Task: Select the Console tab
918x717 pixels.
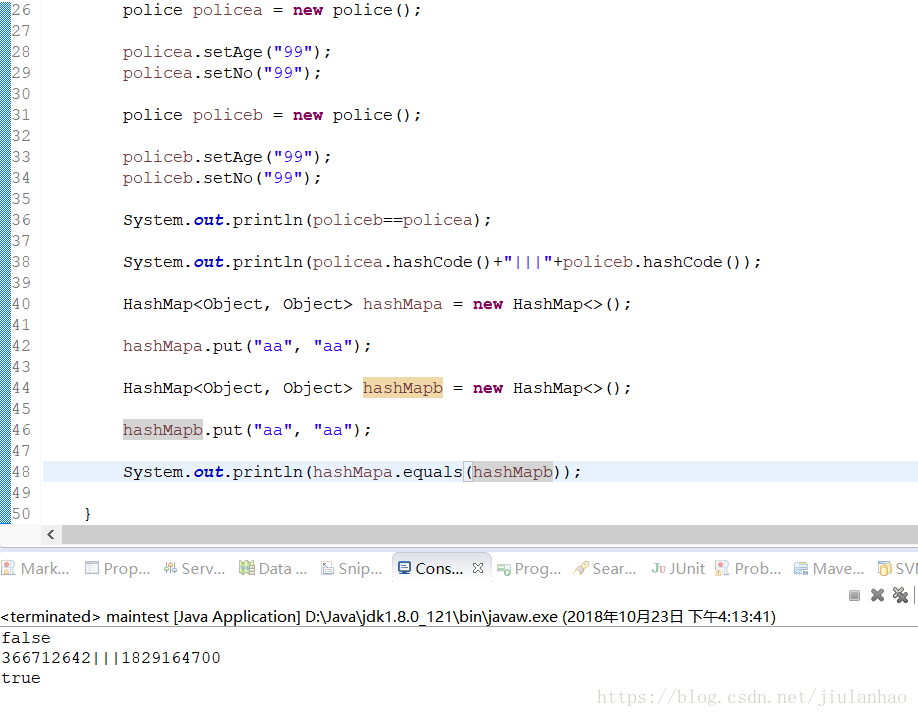Action: (x=439, y=568)
